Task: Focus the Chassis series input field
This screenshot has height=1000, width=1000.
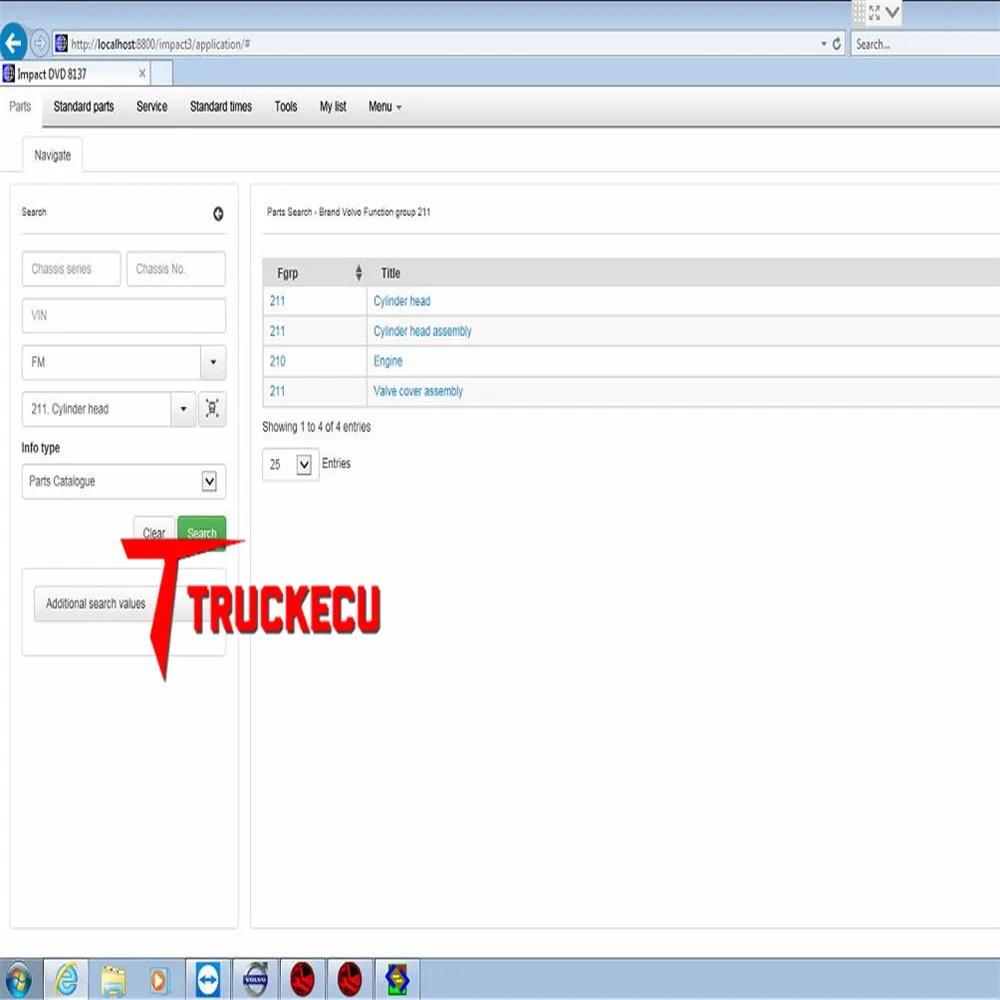Action: click(71, 268)
